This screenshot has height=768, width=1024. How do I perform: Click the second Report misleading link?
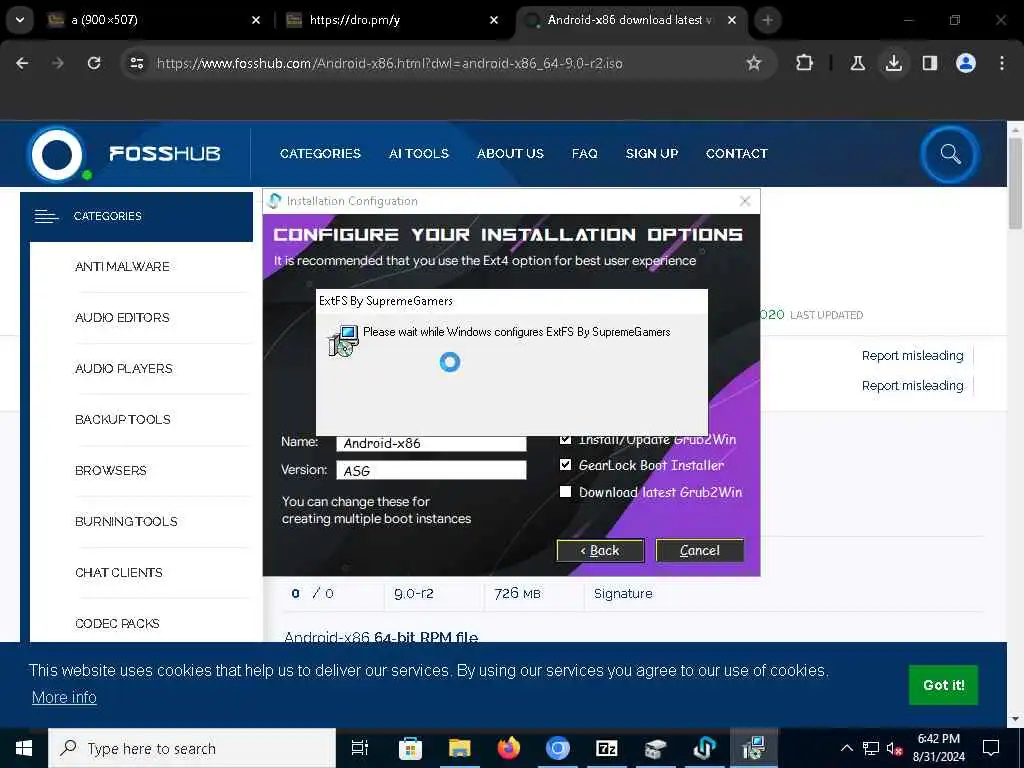(x=912, y=385)
